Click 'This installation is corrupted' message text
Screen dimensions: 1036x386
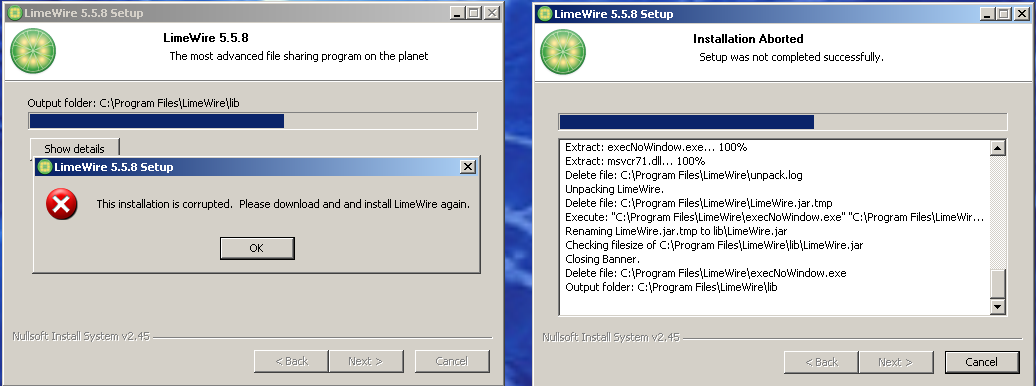click(x=283, y=204)
